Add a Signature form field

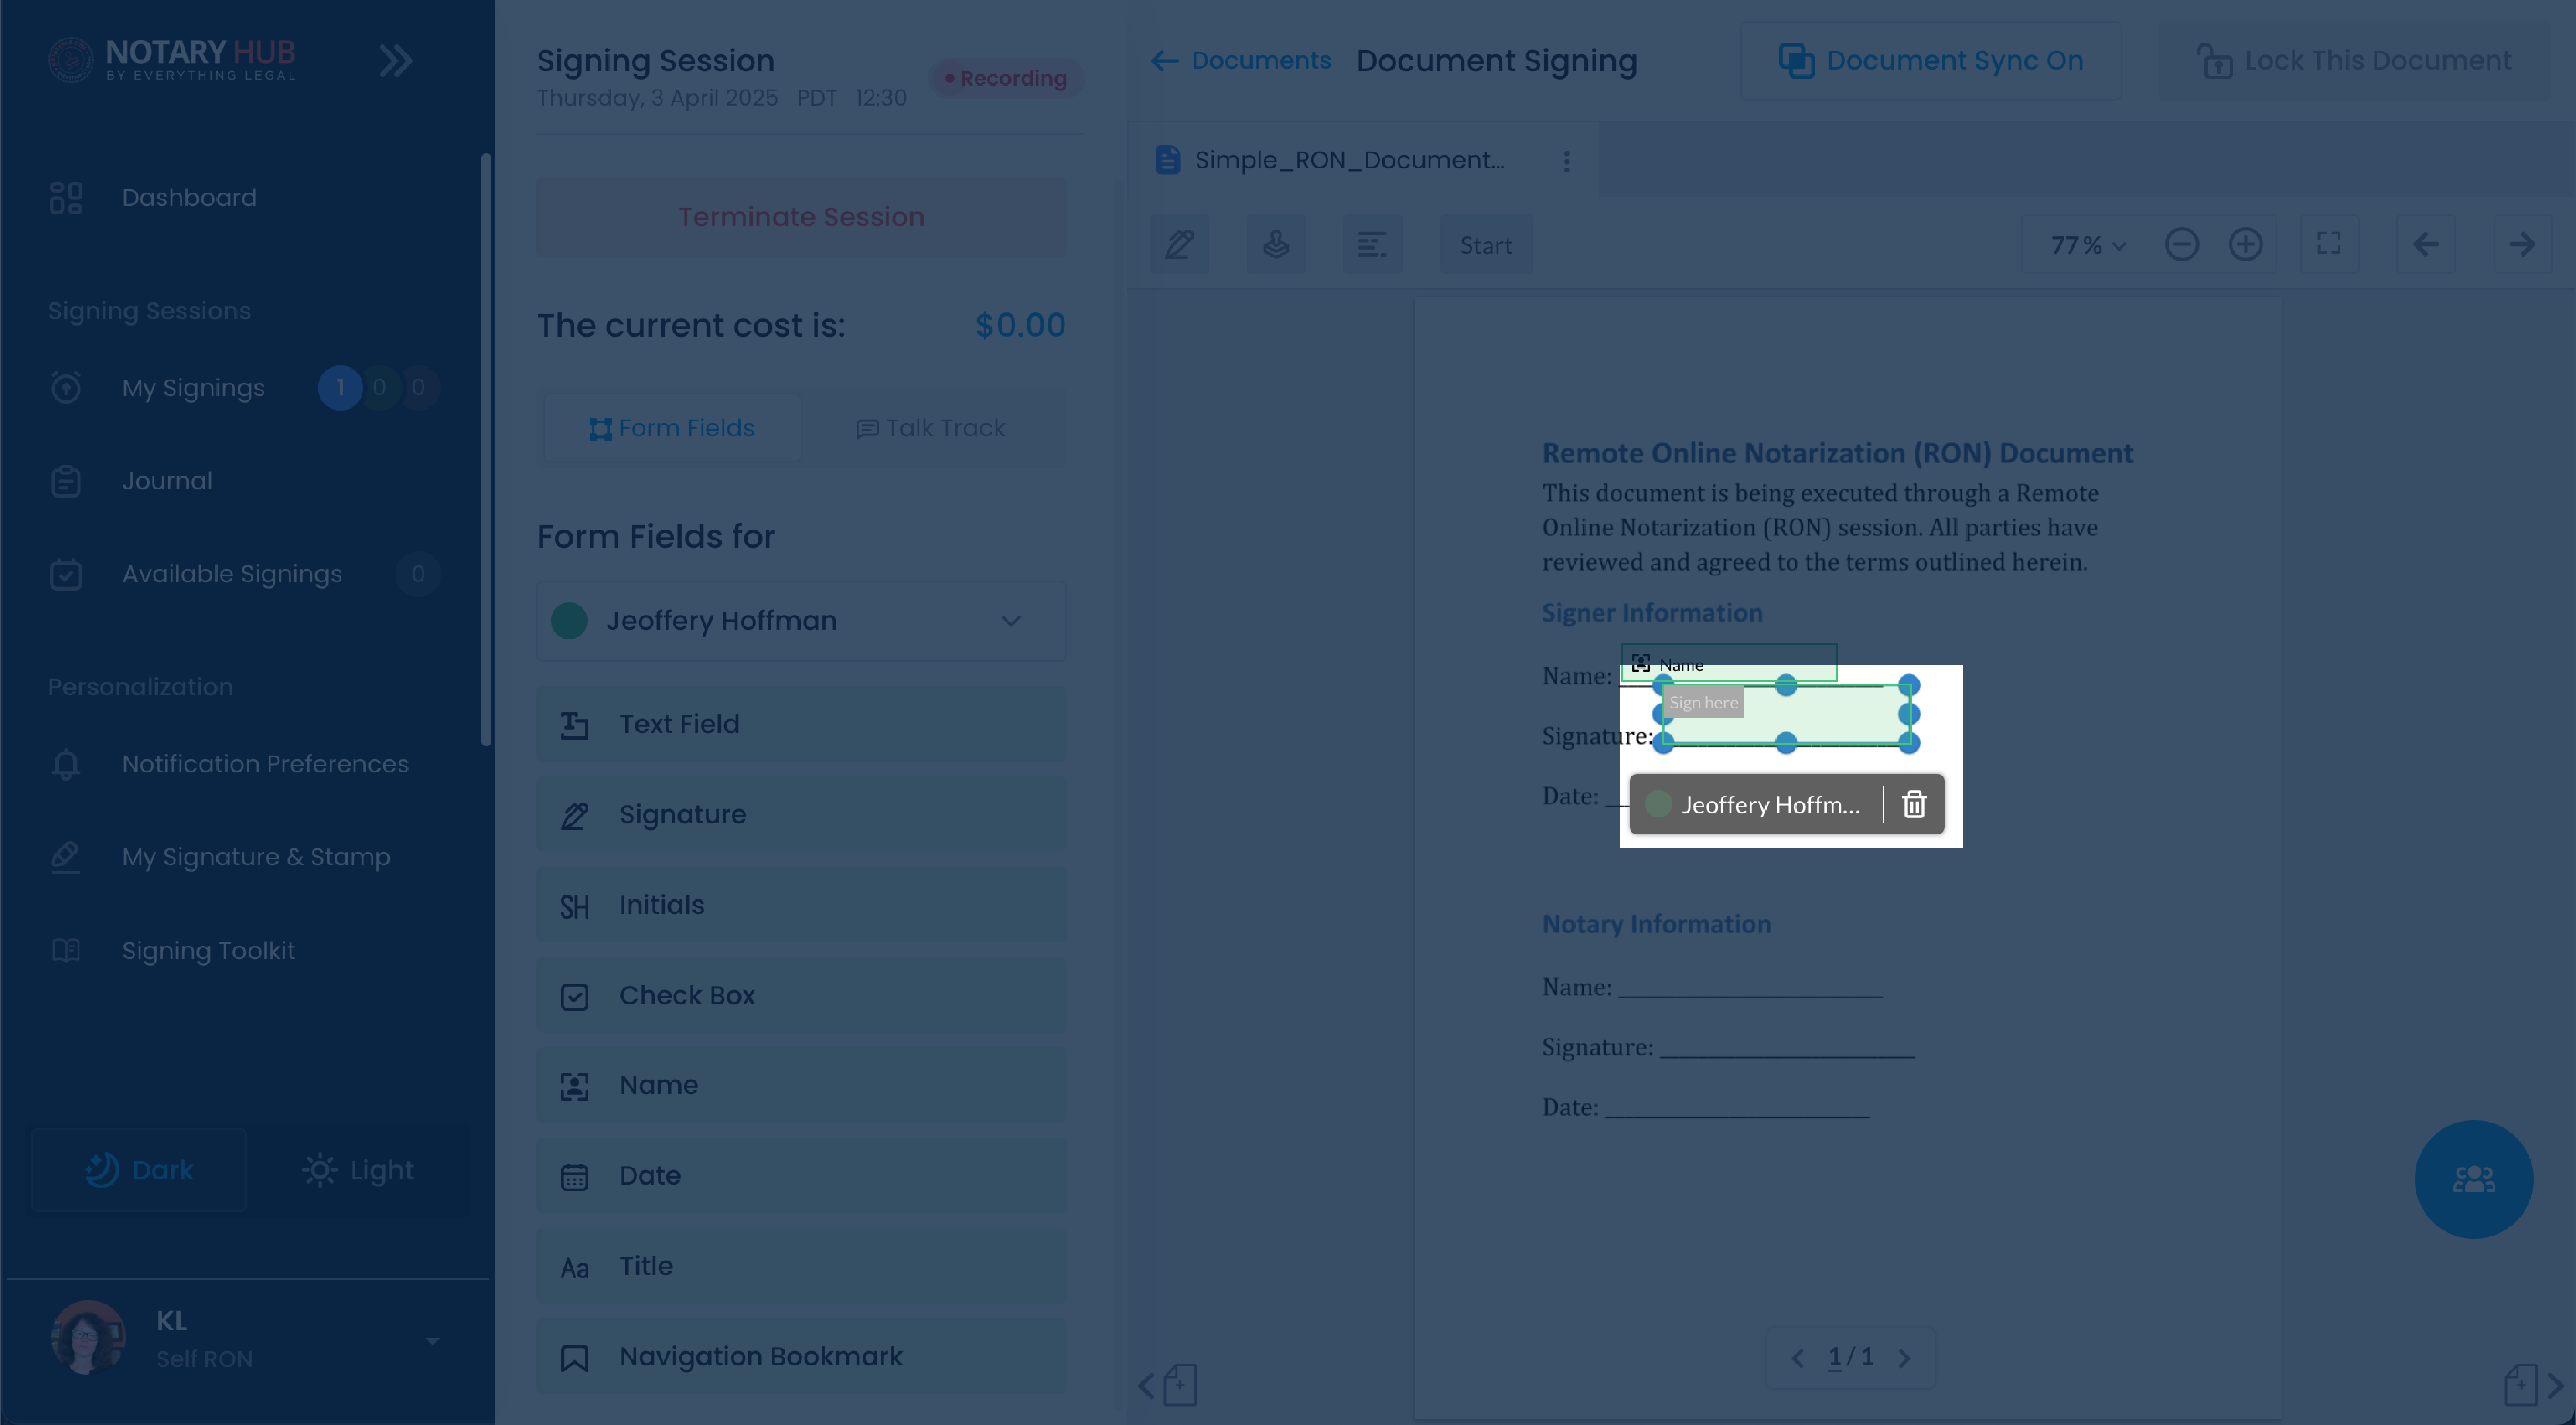point(801,815)
